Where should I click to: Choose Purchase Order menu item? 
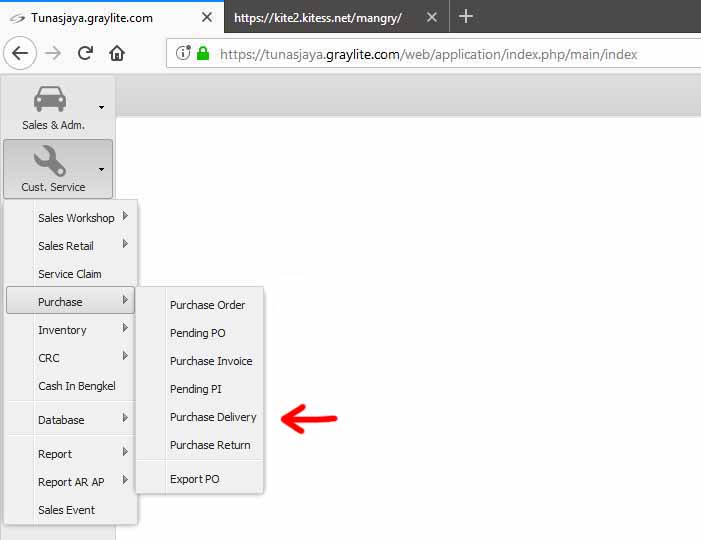point(207,305)
